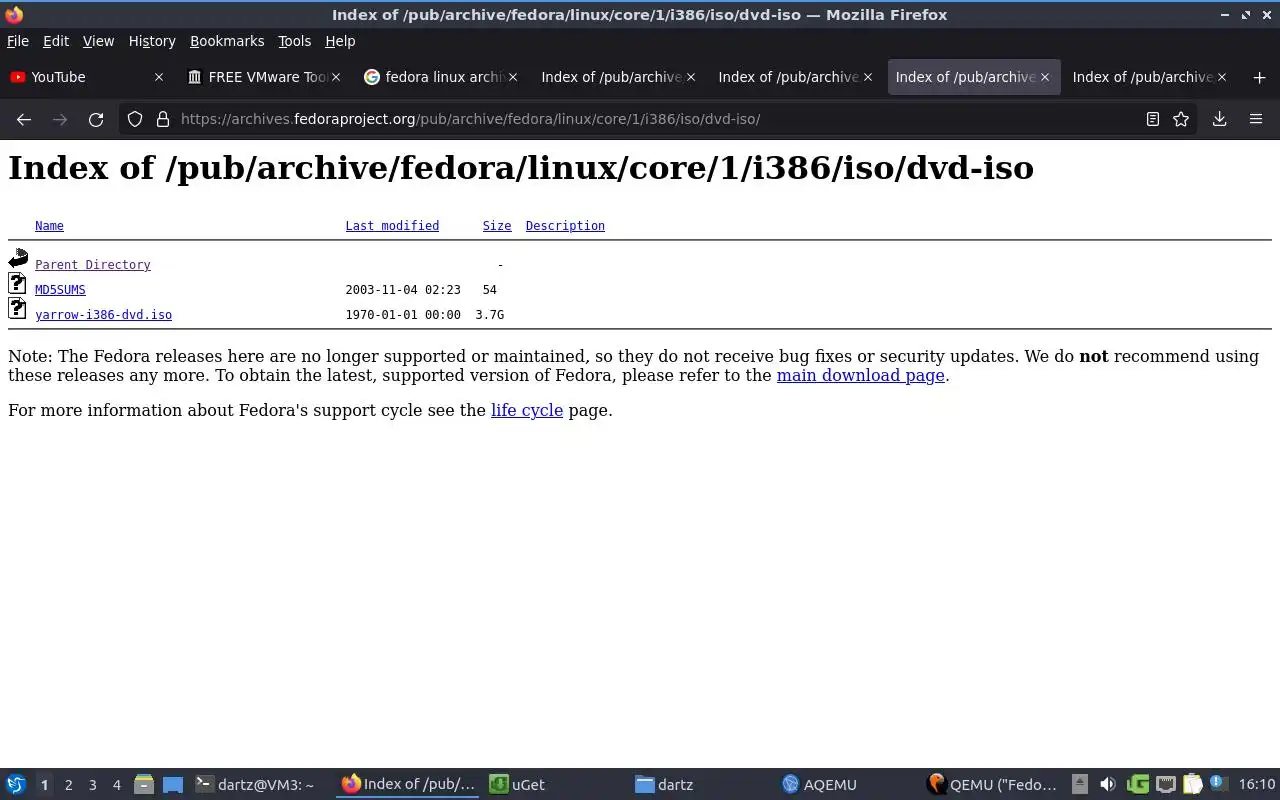Click the MD5SUMS unknown-file icon
Image resolution: width=1280 pixels, height=800 pixels.
(17, 284)
